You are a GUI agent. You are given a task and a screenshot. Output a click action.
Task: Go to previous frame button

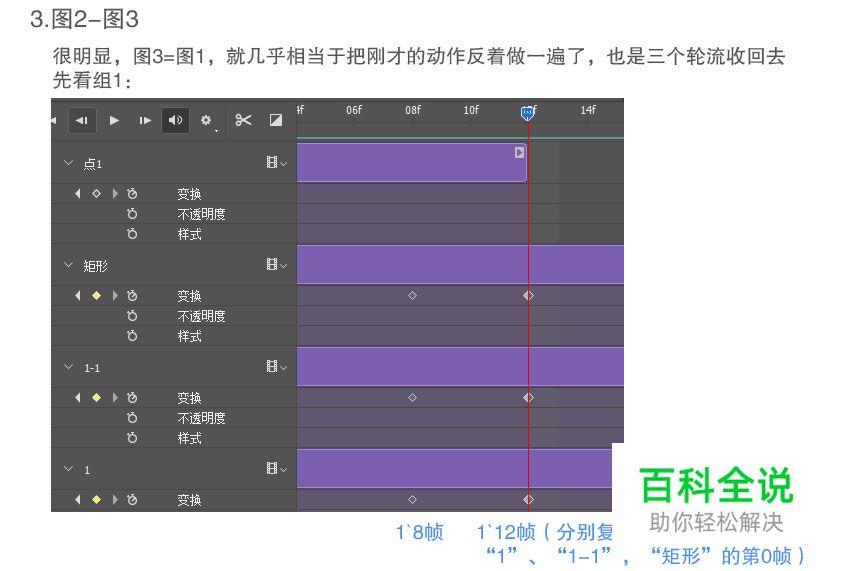[x=82, y=120]
